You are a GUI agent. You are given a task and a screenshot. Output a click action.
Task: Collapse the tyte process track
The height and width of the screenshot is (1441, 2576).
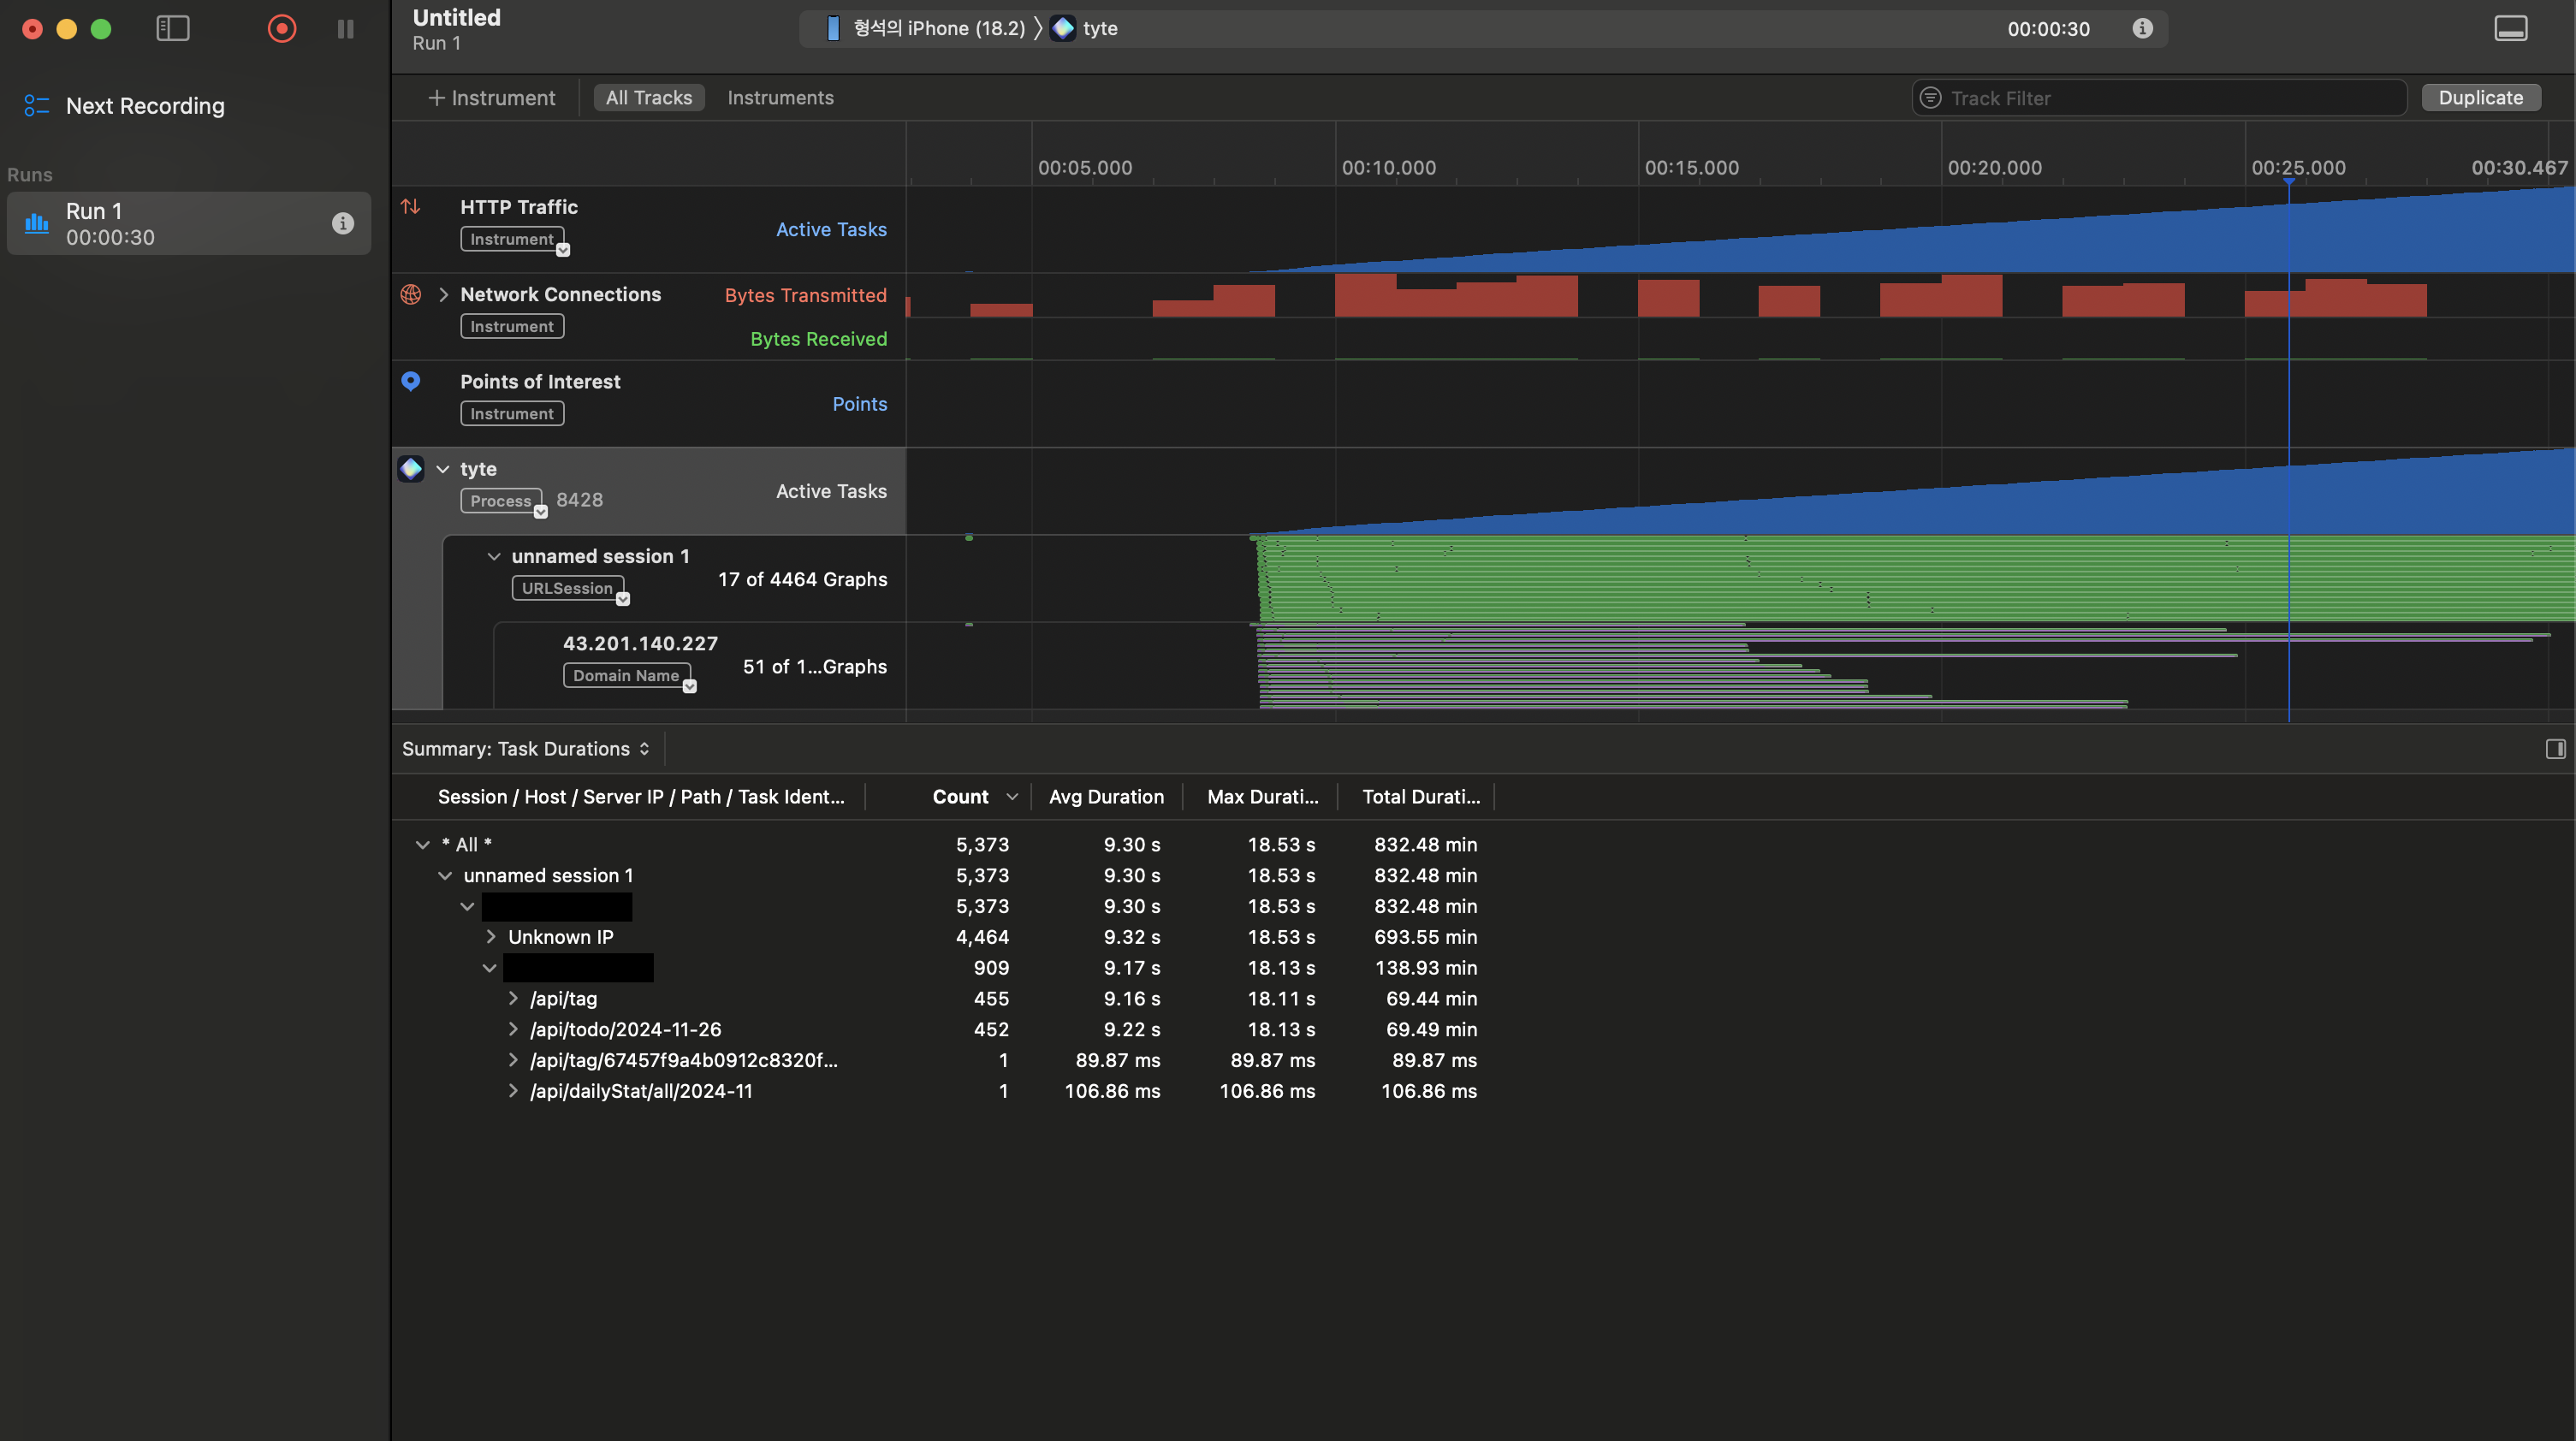(443, 469)
